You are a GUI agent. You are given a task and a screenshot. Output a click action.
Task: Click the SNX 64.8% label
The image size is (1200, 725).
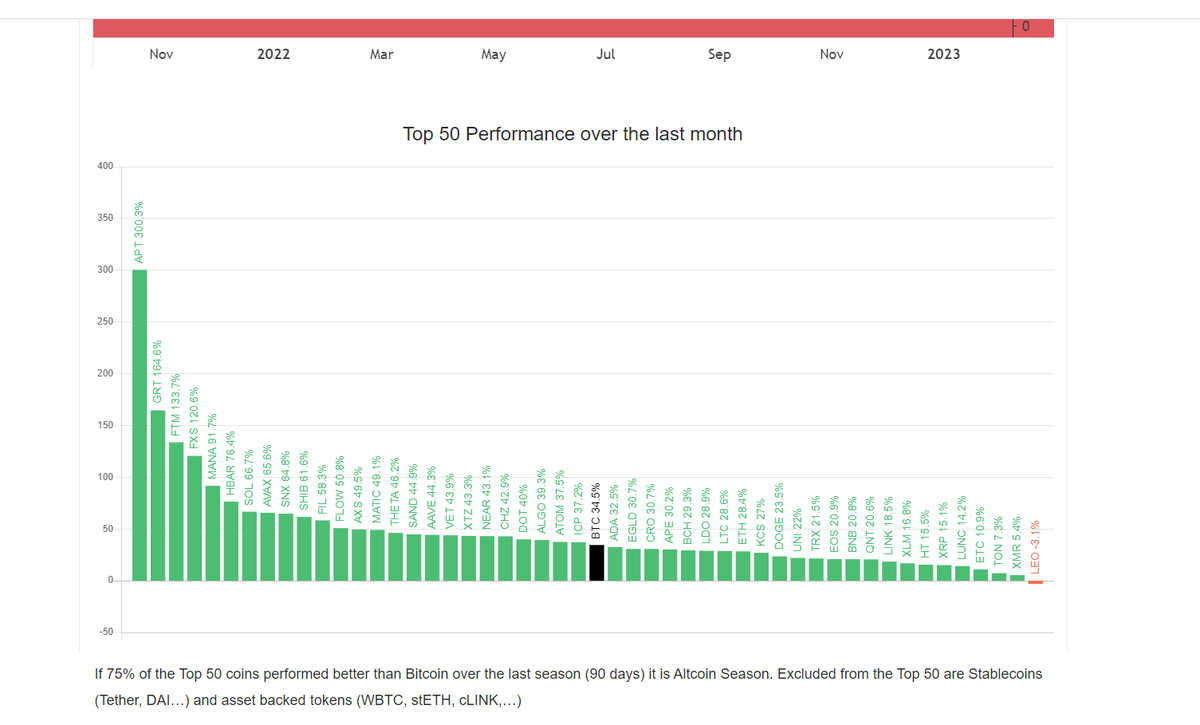(286, 479)
